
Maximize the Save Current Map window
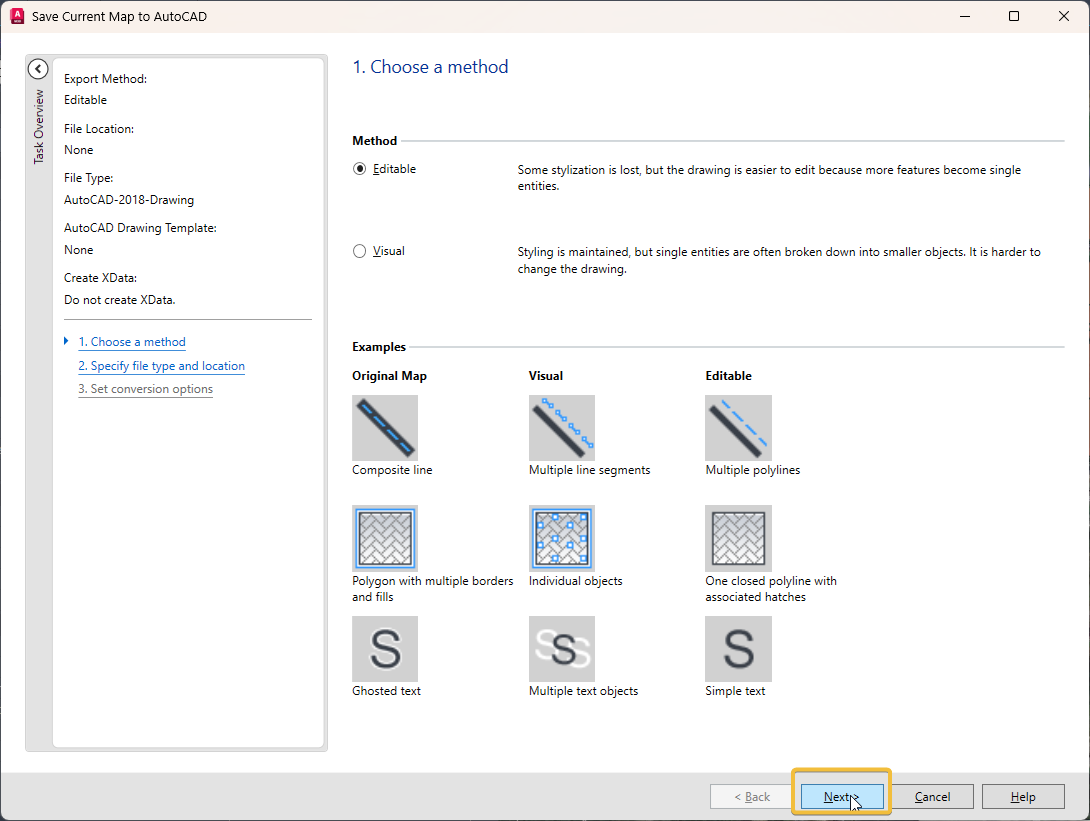point(1014,16)
